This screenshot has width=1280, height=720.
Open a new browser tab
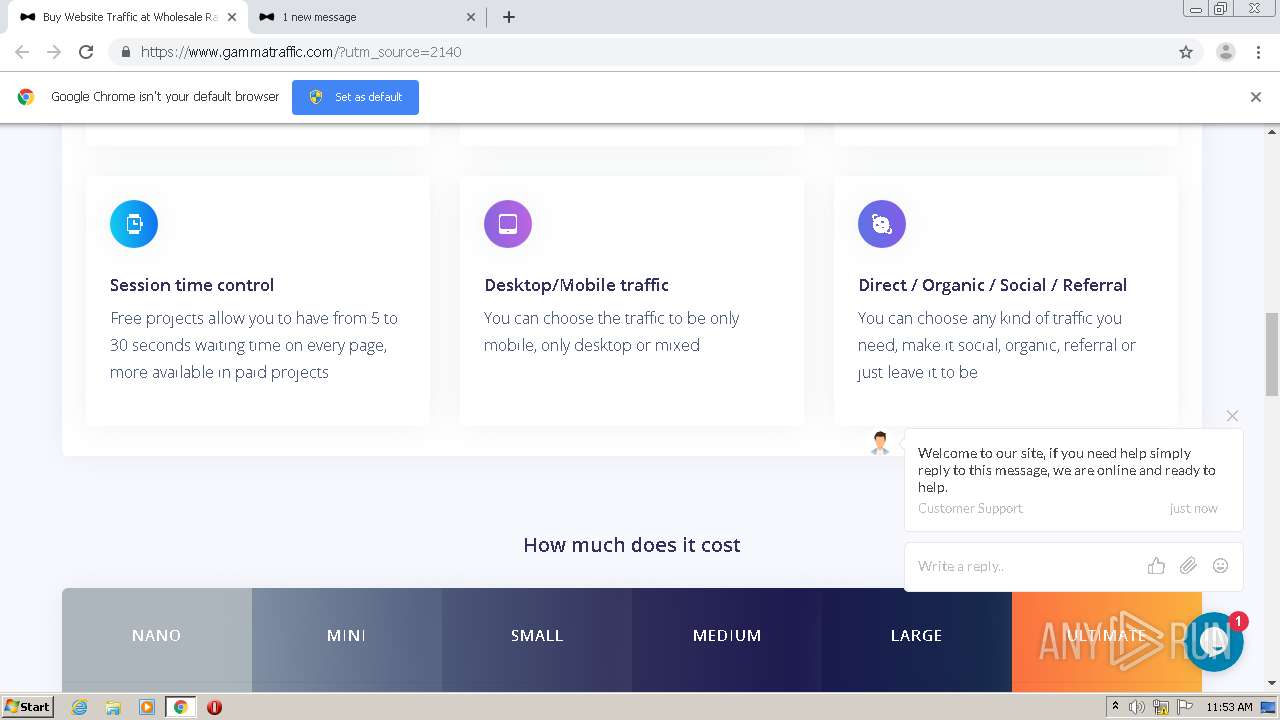click(x=508, y=17)
